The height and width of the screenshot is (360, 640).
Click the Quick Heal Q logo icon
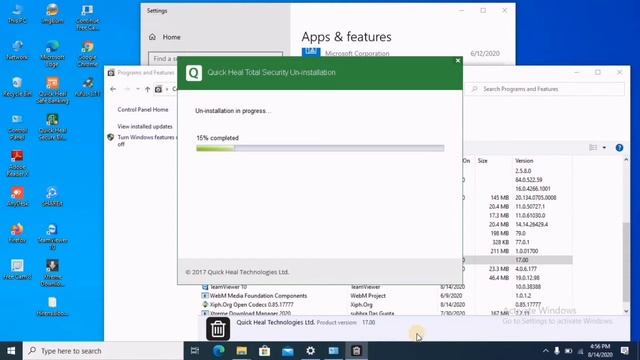click(193, 73)
